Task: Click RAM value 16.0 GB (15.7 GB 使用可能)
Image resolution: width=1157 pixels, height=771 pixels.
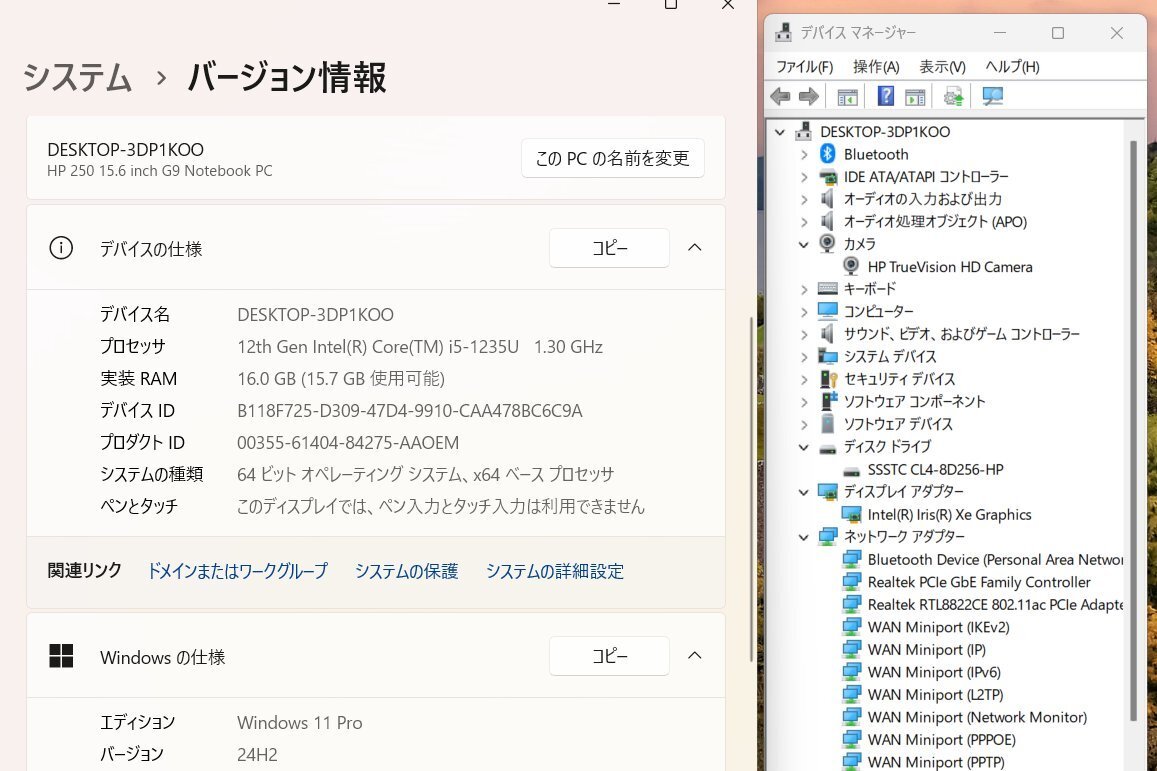Action: pos(341,378)
